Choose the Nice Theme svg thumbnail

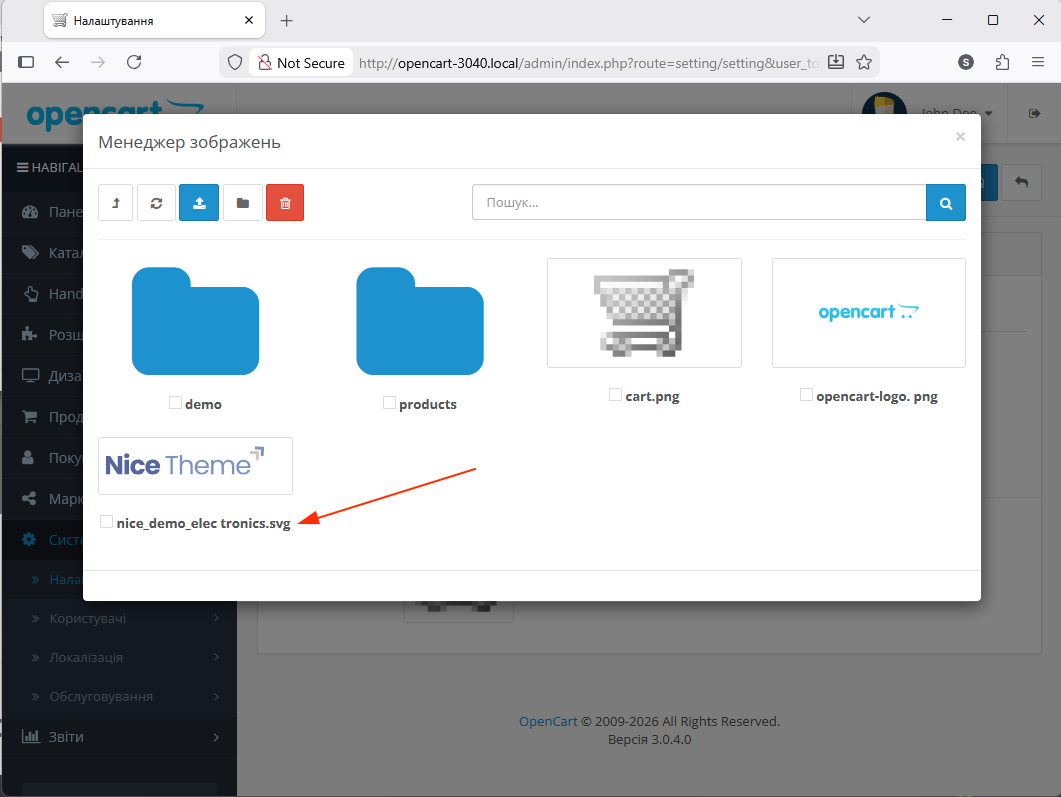[196, 465]
